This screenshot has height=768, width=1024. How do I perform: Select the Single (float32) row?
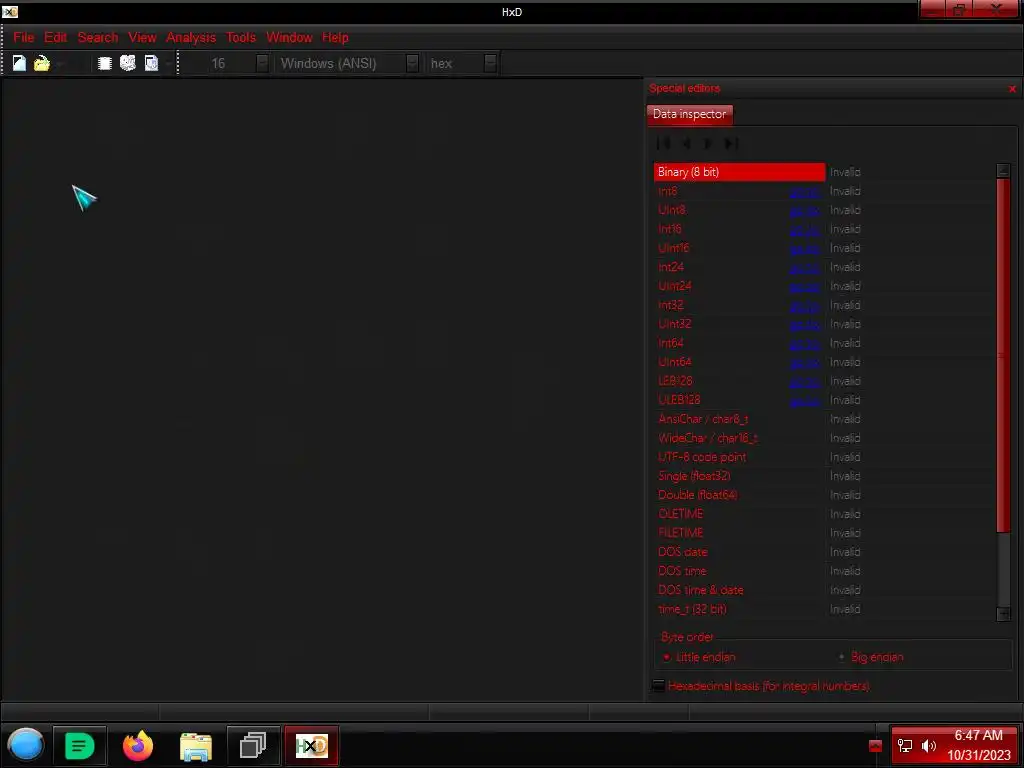(x=739, y=475)
